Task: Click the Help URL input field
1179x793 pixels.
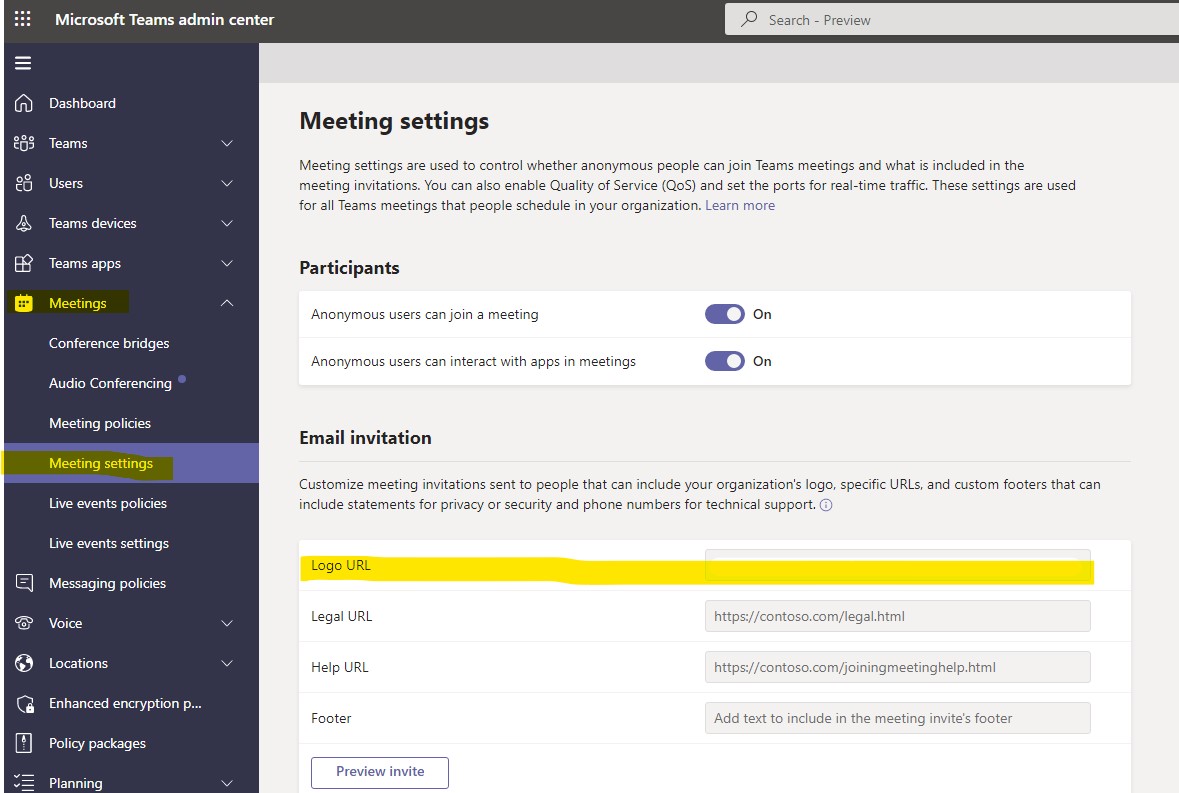Action: coord(898,667)
